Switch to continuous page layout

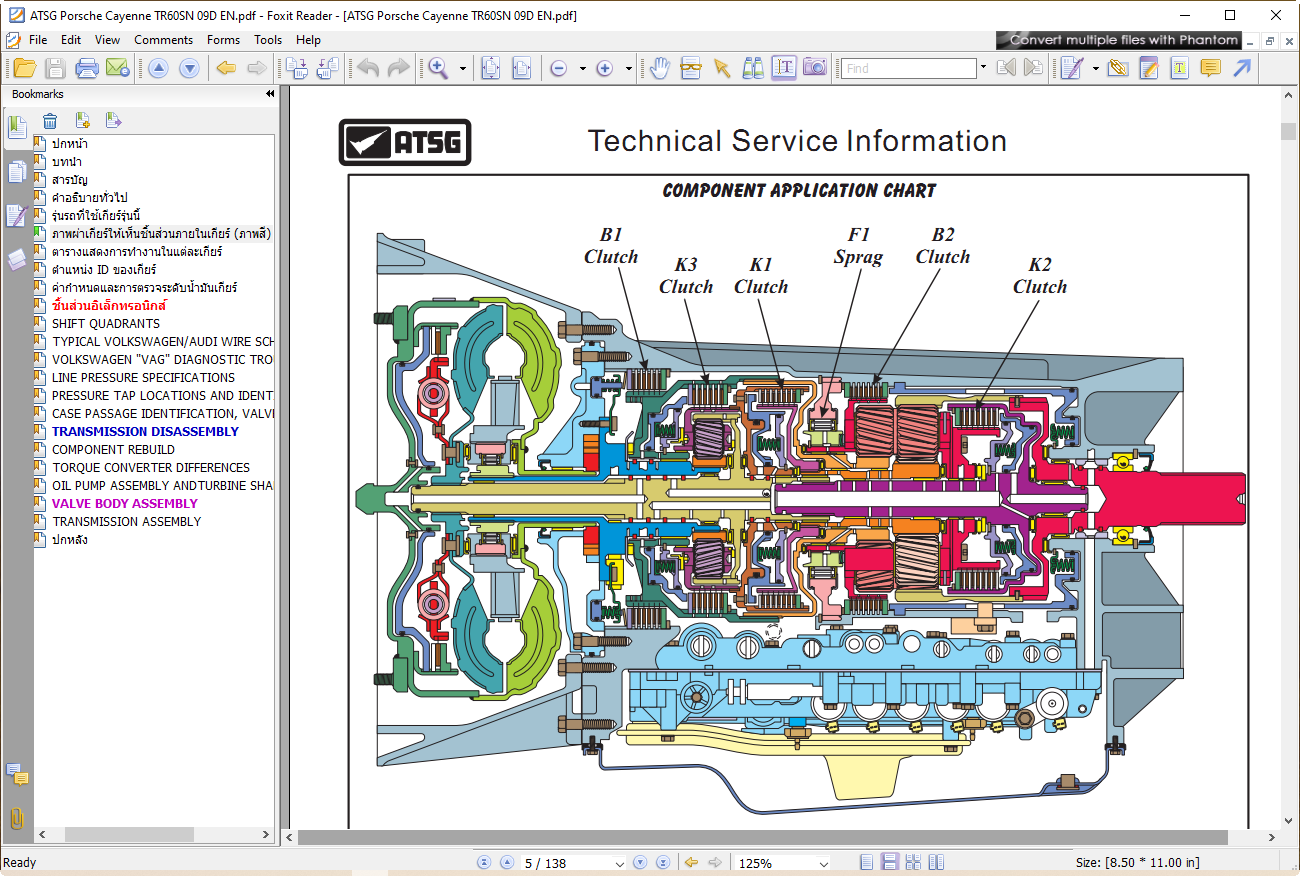click(x=887, y=862)
